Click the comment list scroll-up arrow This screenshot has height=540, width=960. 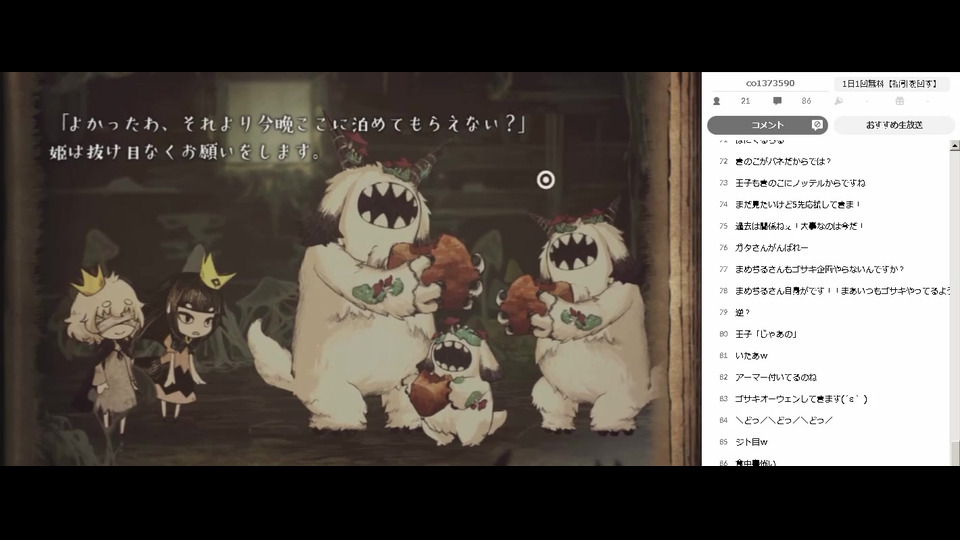point(954,146)
